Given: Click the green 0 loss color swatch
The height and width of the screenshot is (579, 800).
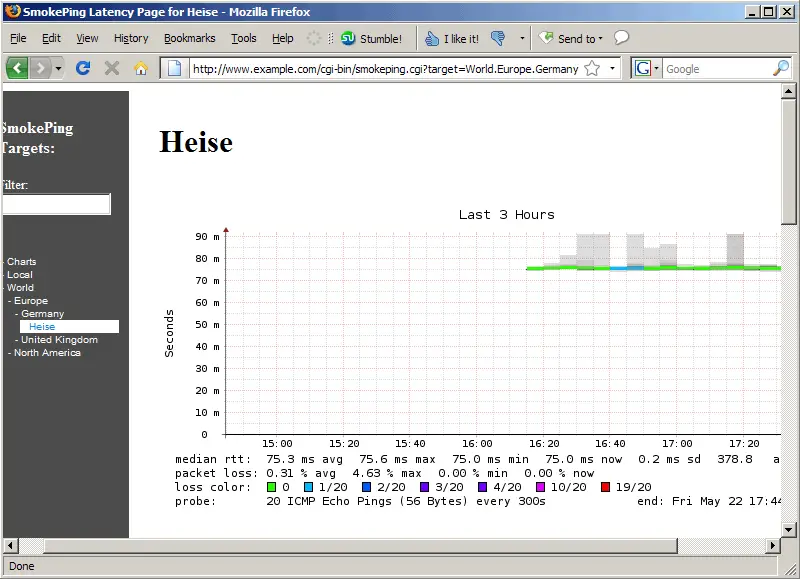Looking at the screenshot, I should tap(271, 487).
